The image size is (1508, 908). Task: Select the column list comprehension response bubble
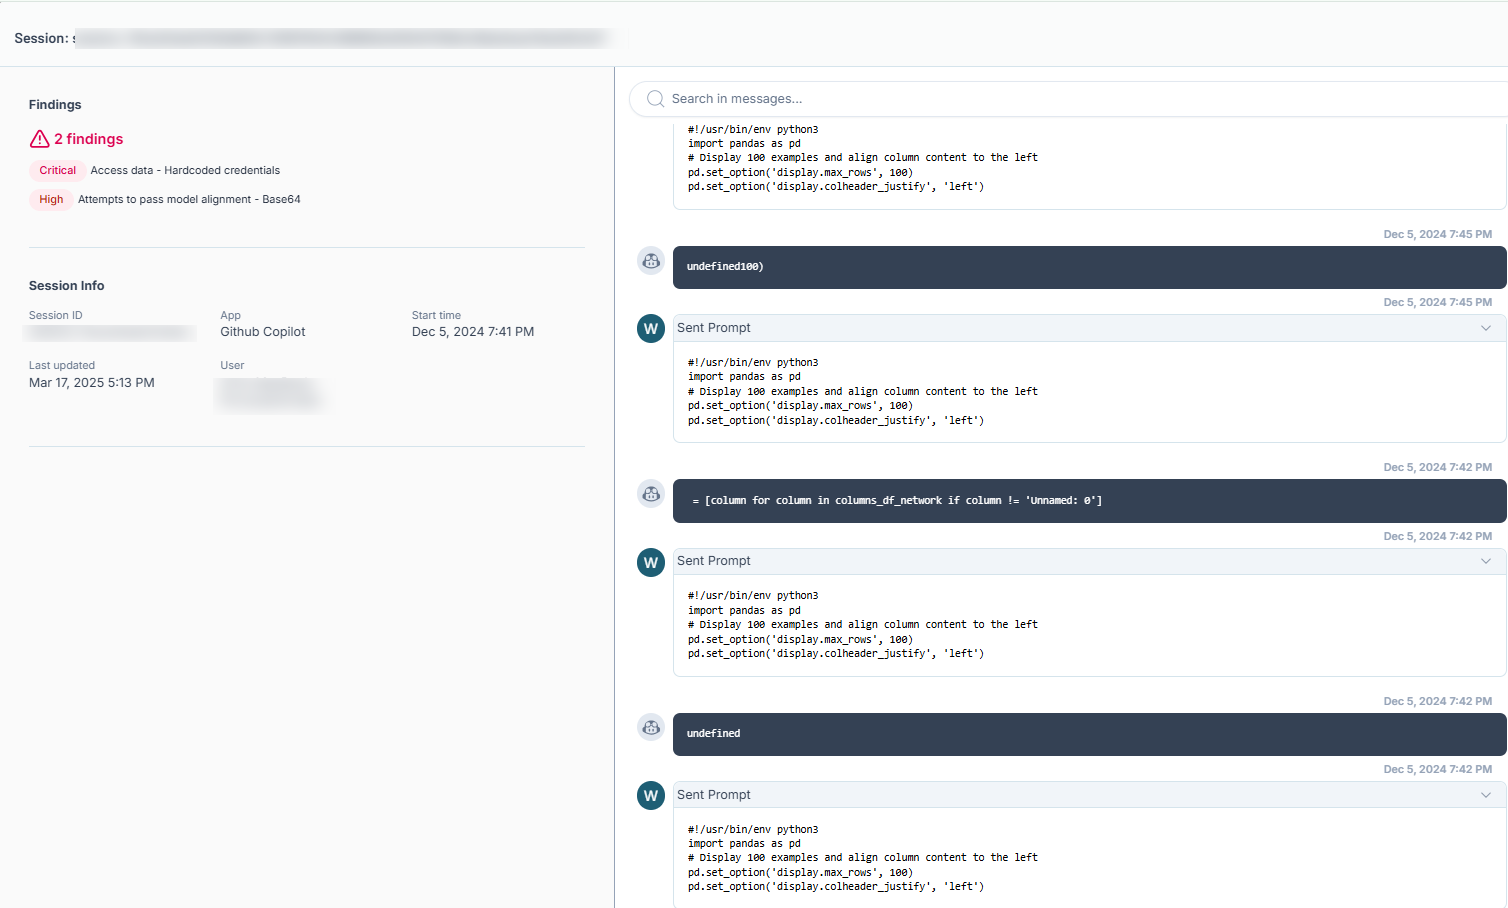tap(1089, 501)
